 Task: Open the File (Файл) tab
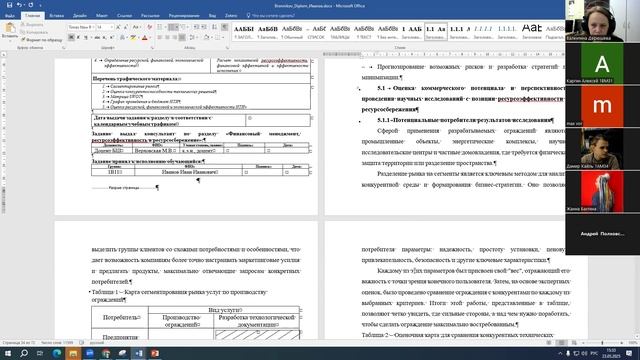point(10,16)
